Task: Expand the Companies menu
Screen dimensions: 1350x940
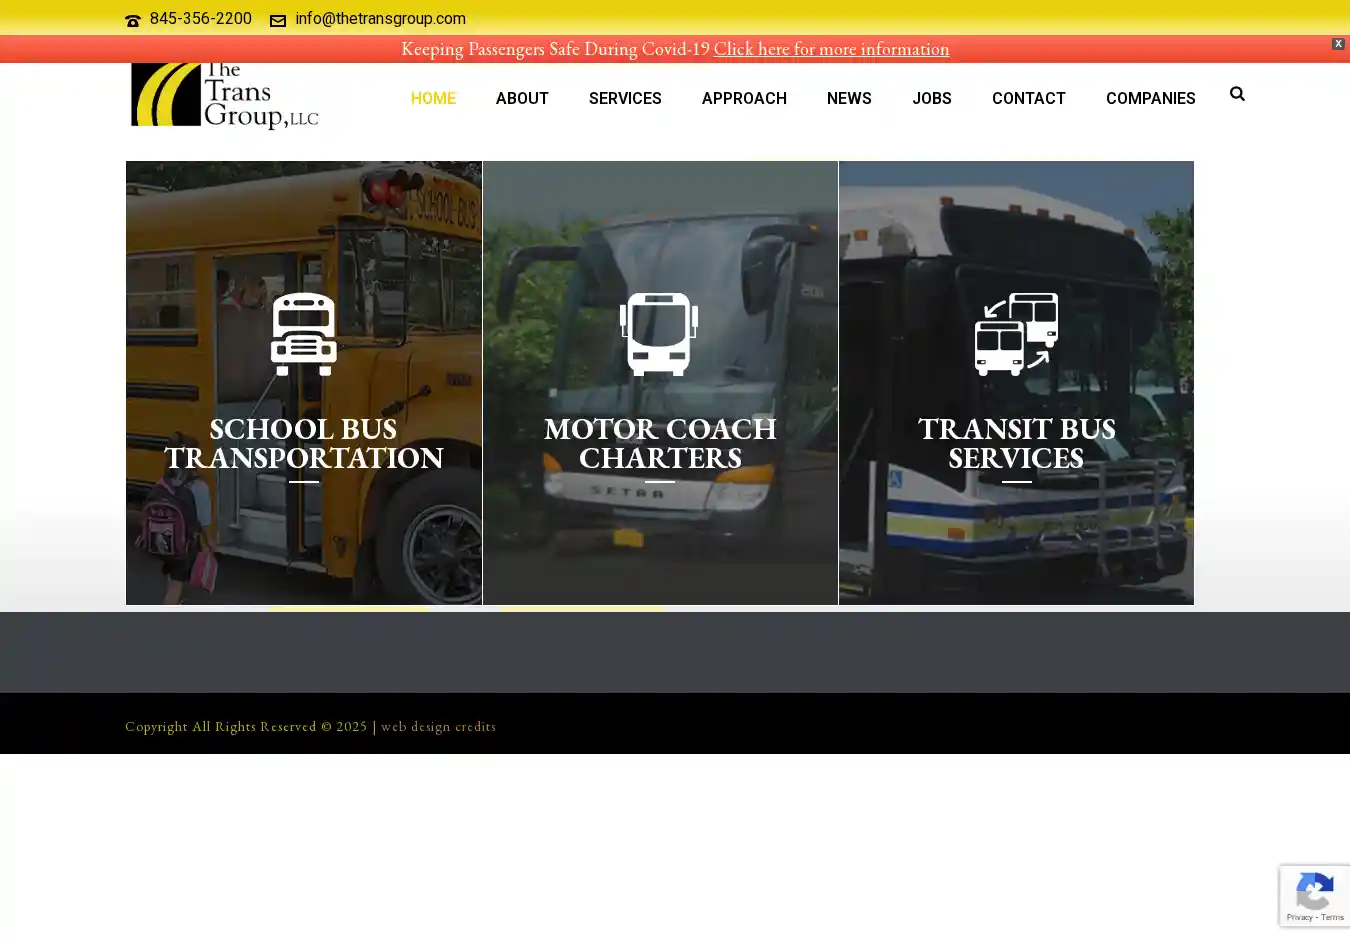Action: [x=1150, y=98]
